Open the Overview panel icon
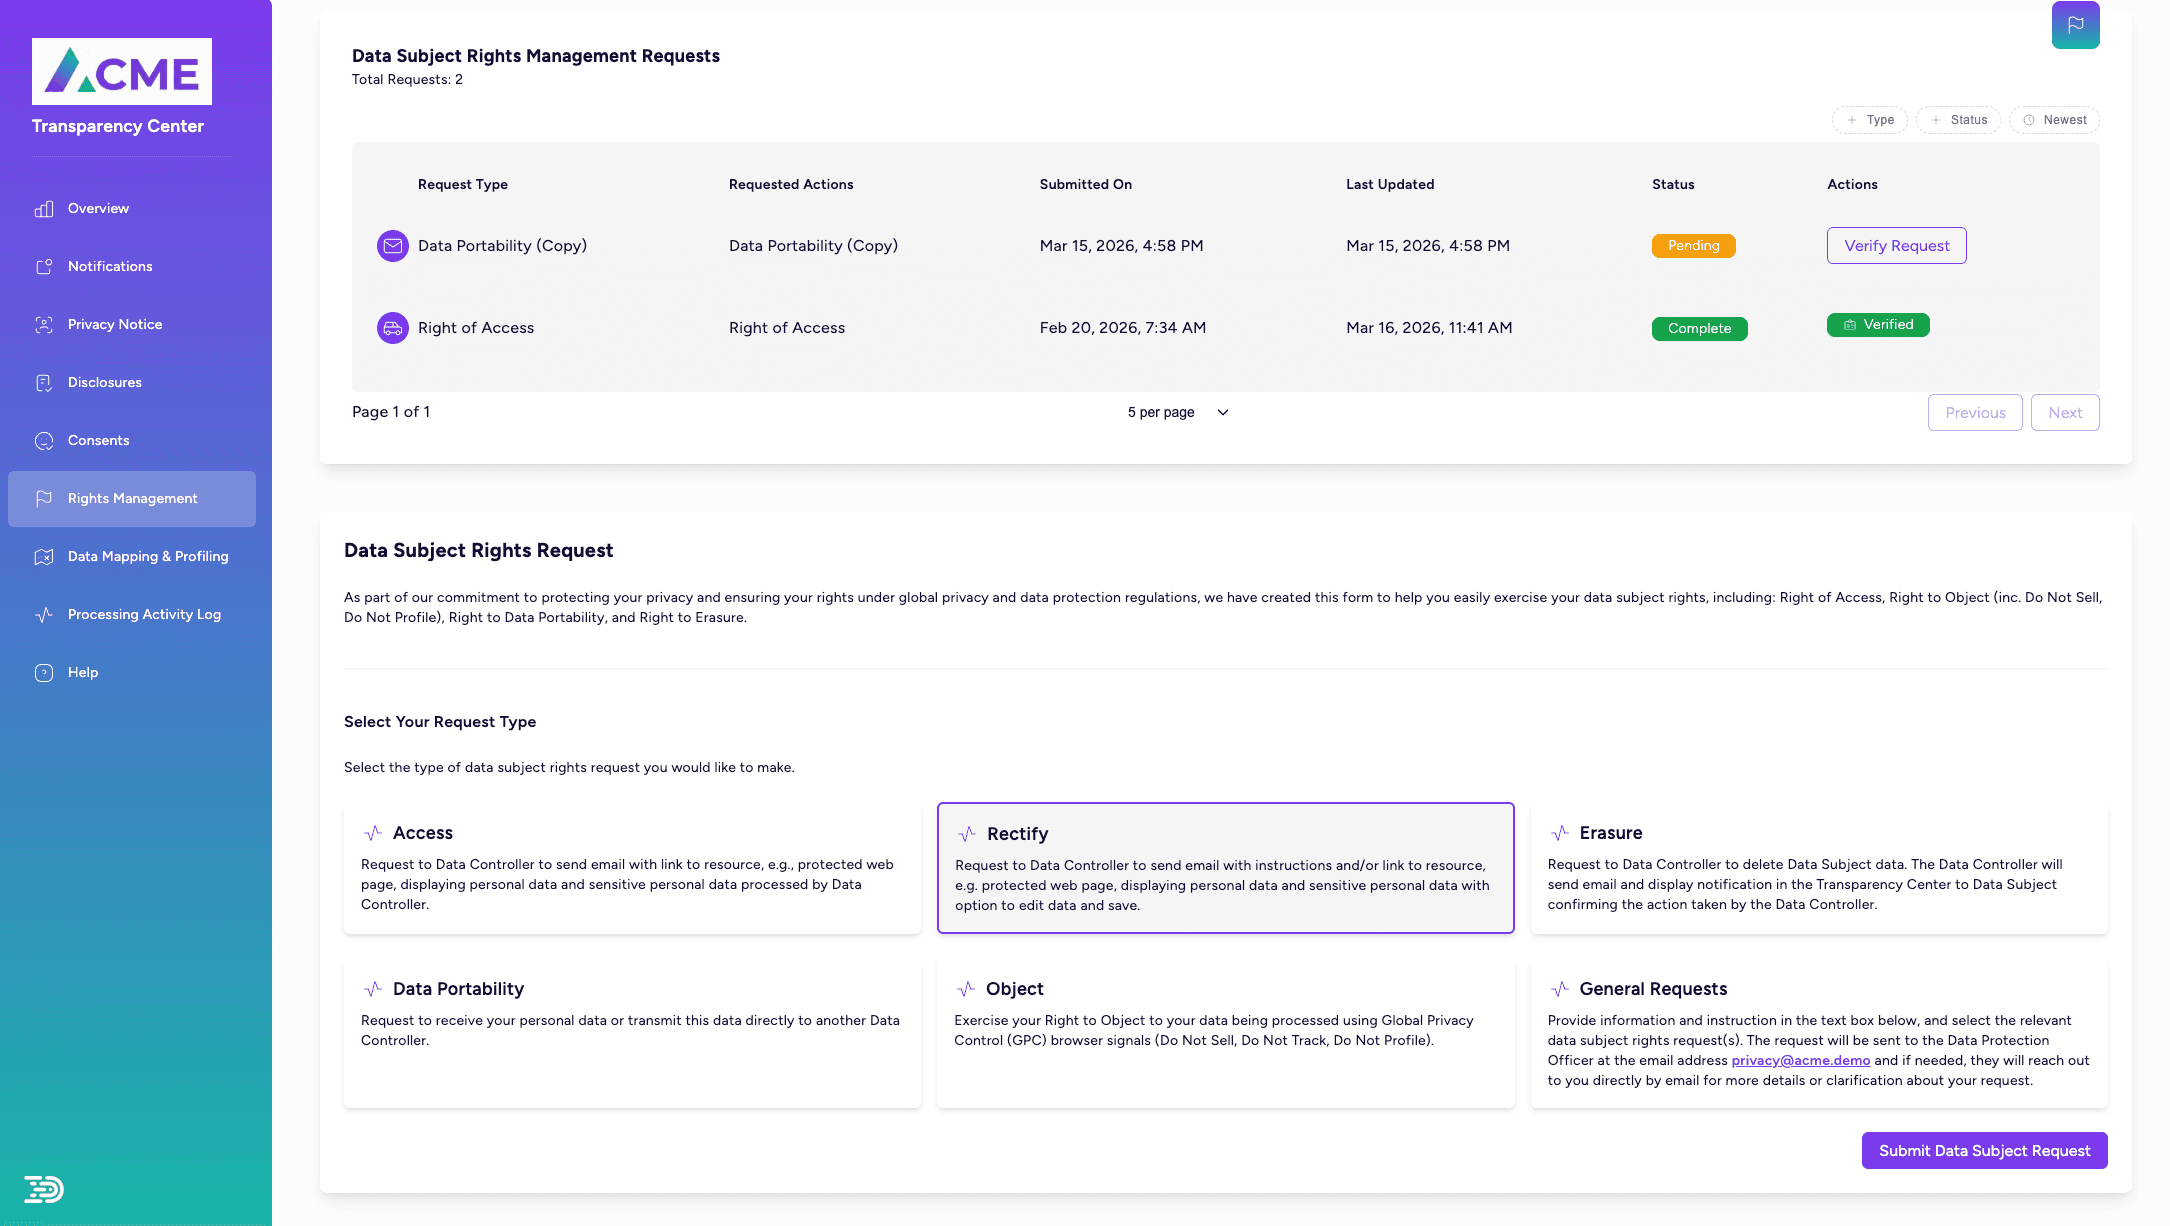This screenshot has width=2170, height=1226. click(44, 208)
